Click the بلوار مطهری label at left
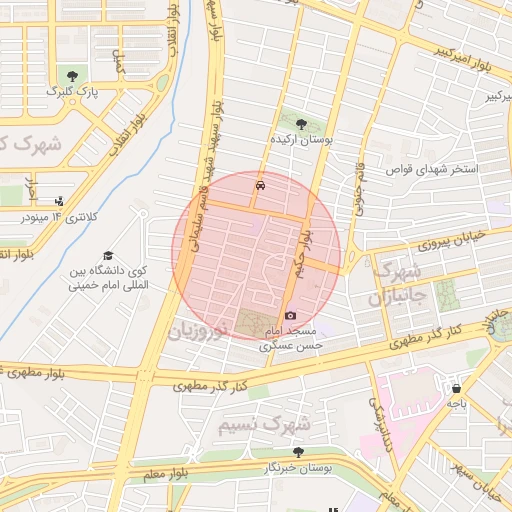Viewport: 512px width, 512px height. click(x=32, y=373)
